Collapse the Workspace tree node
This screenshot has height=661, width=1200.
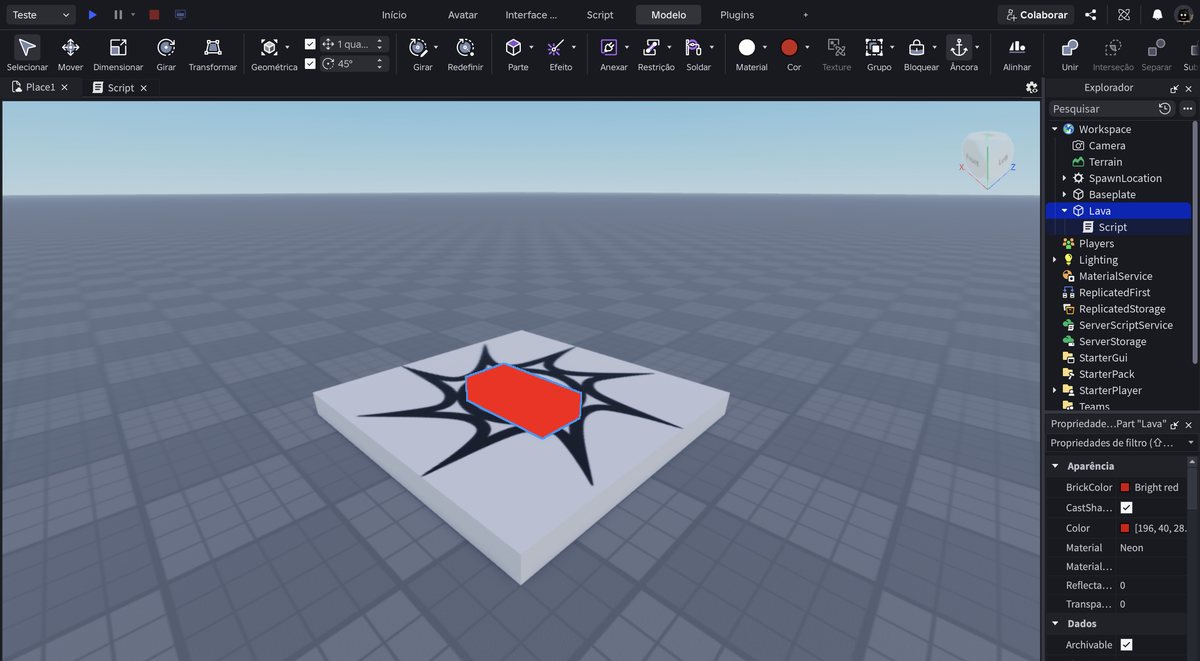tap(1054, 129)
